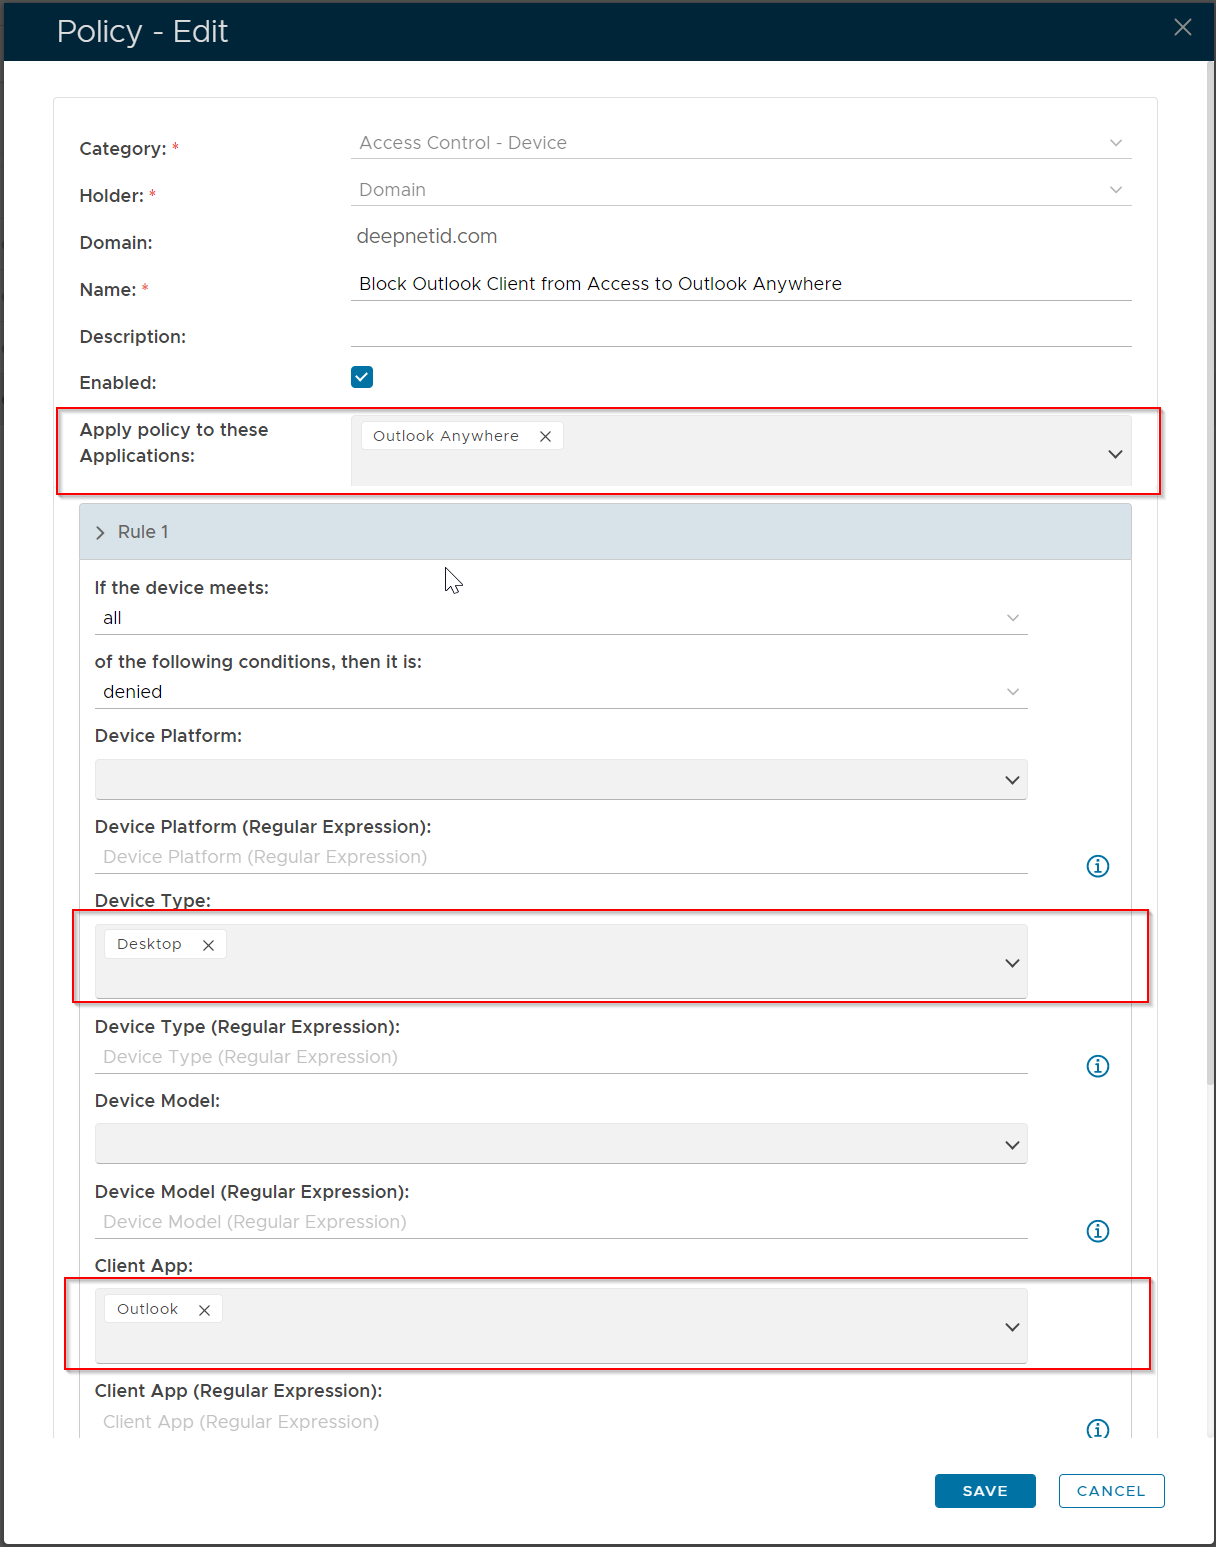Click the policy Name text field
The width and height of the screenshot is (1216, 1547).
tap(740, 284)
